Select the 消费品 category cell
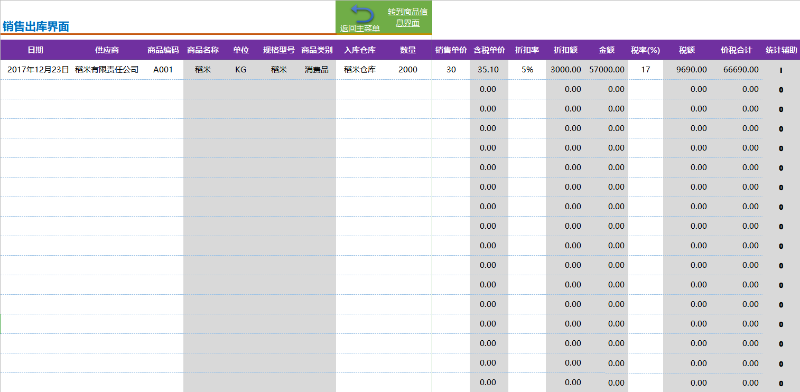The image size is (800, 392). tap(317, 70)
